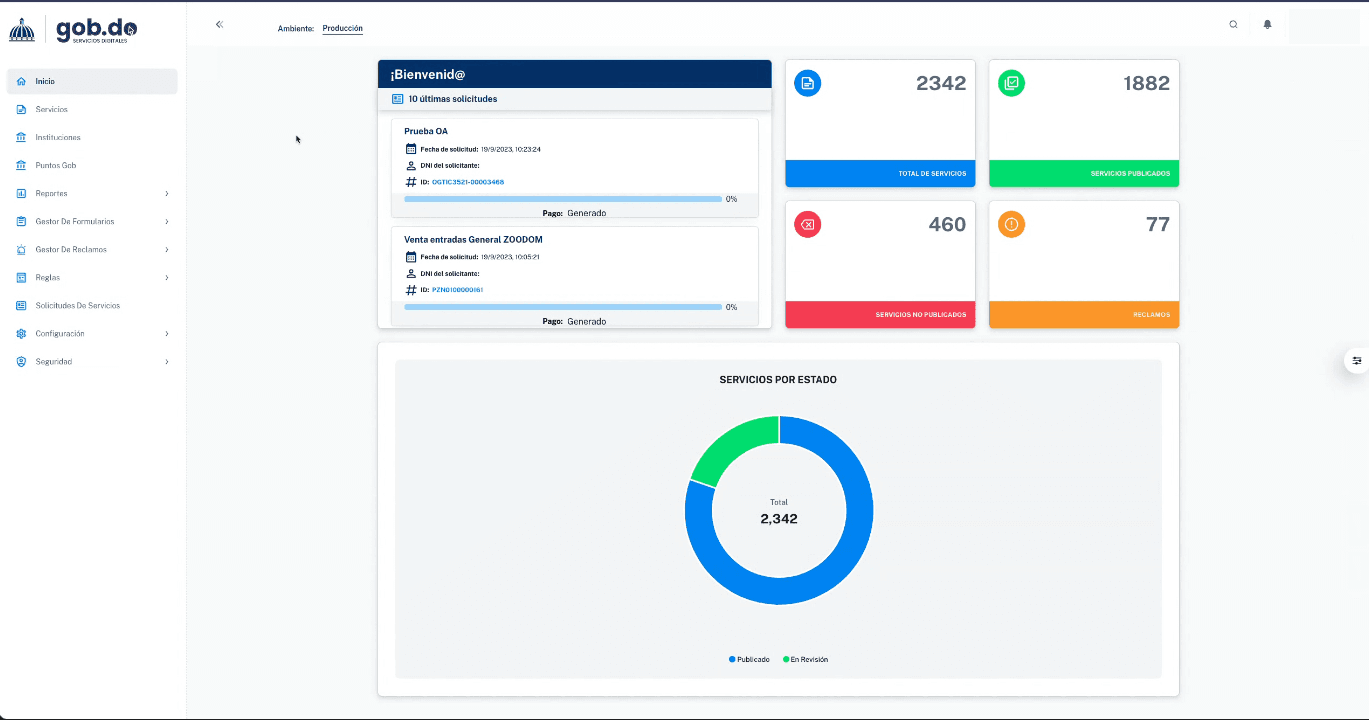
Task: Click the calendar icon in Prueba OA card
Action: (x=411, y=149)
